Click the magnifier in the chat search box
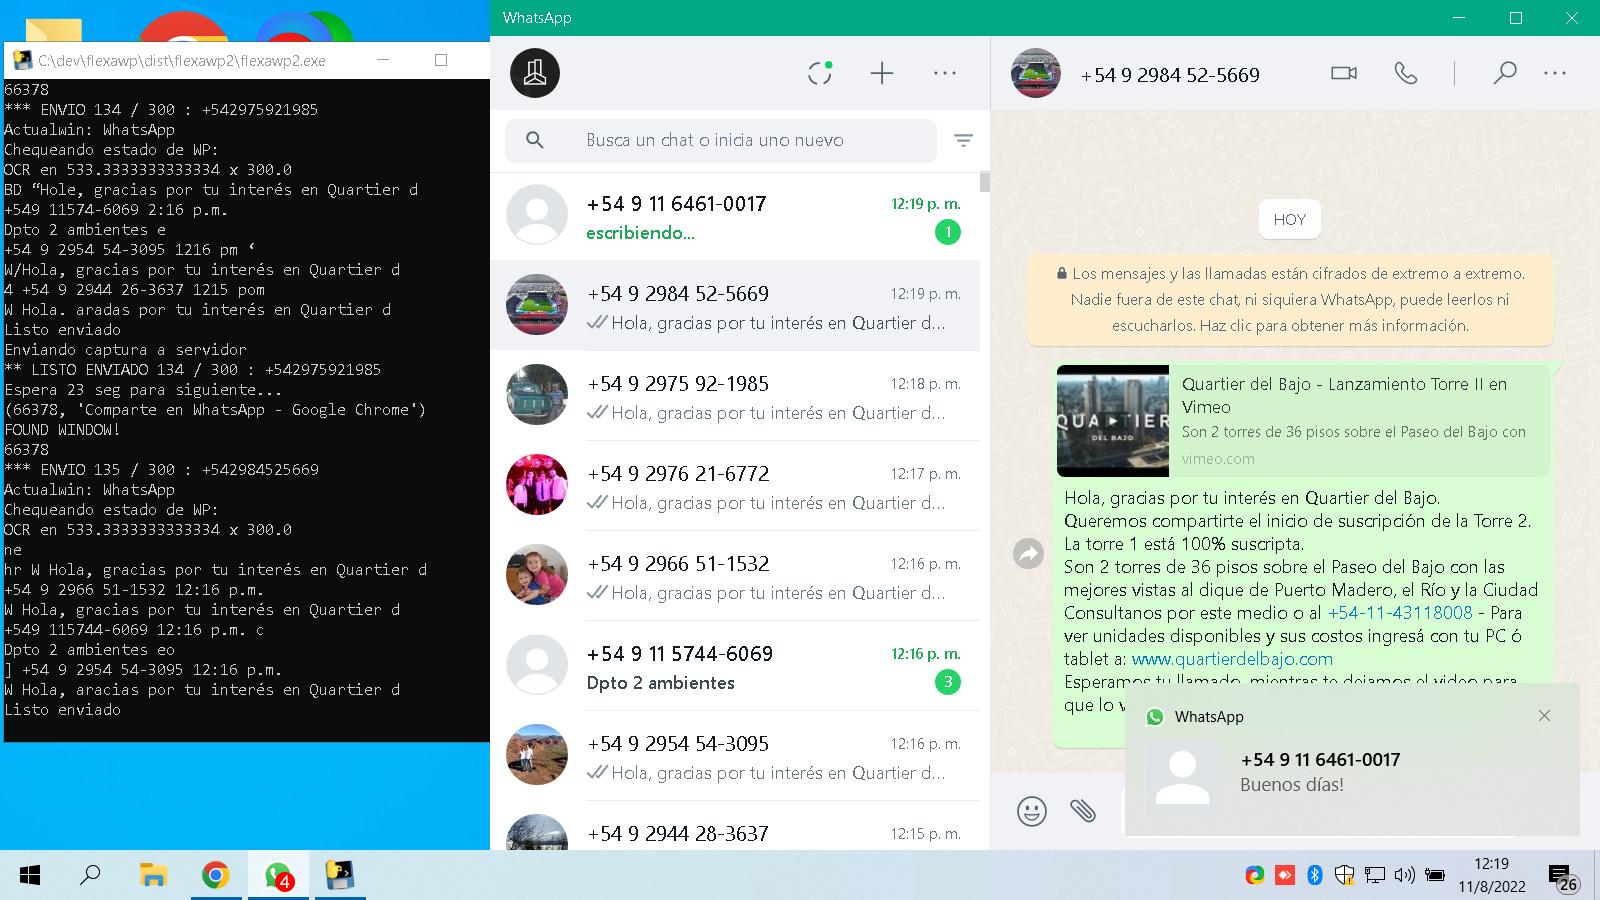 [x=535, y=141]
